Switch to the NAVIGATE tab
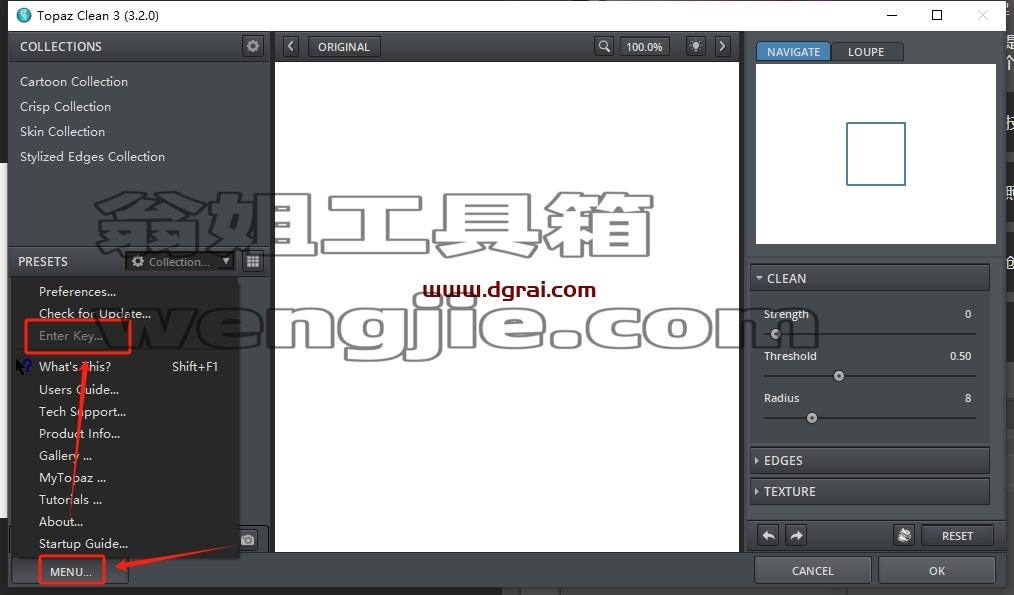Screen dimensions: 1014x595 (793, 52)
